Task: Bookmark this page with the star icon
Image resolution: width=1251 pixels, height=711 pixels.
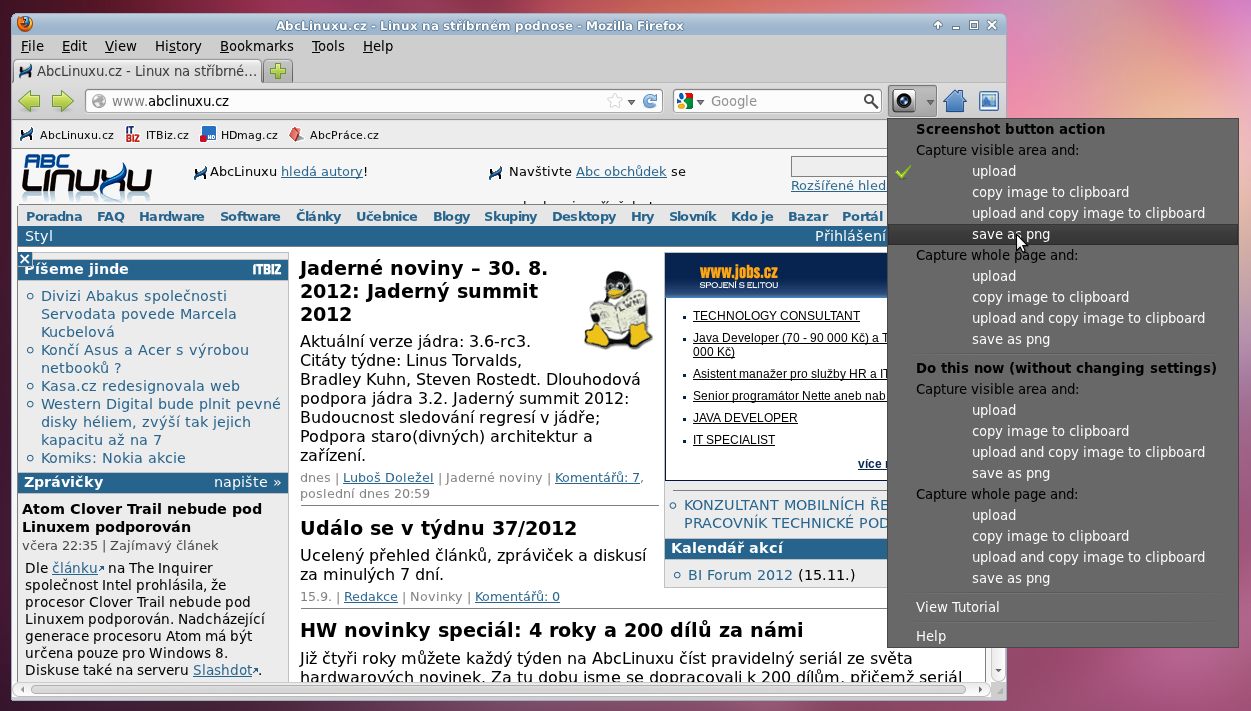Action: pos(614,101)
